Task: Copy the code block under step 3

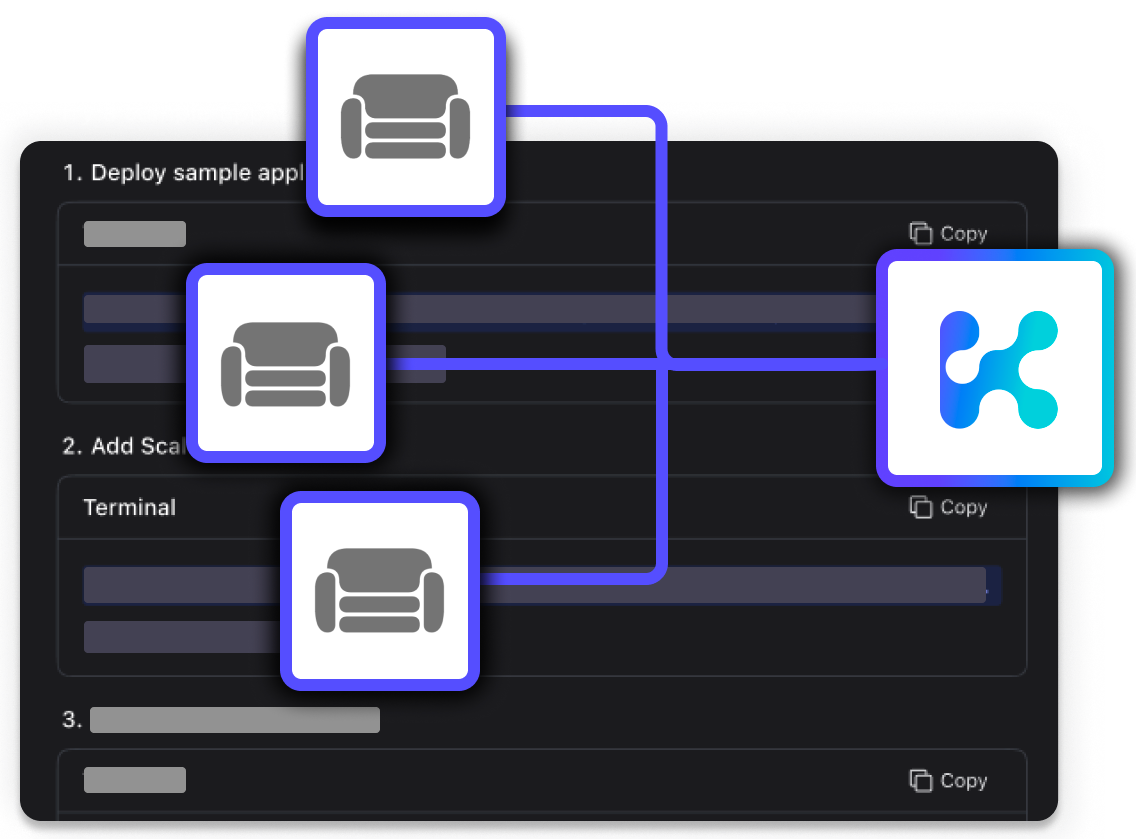Action: point(948,780)
